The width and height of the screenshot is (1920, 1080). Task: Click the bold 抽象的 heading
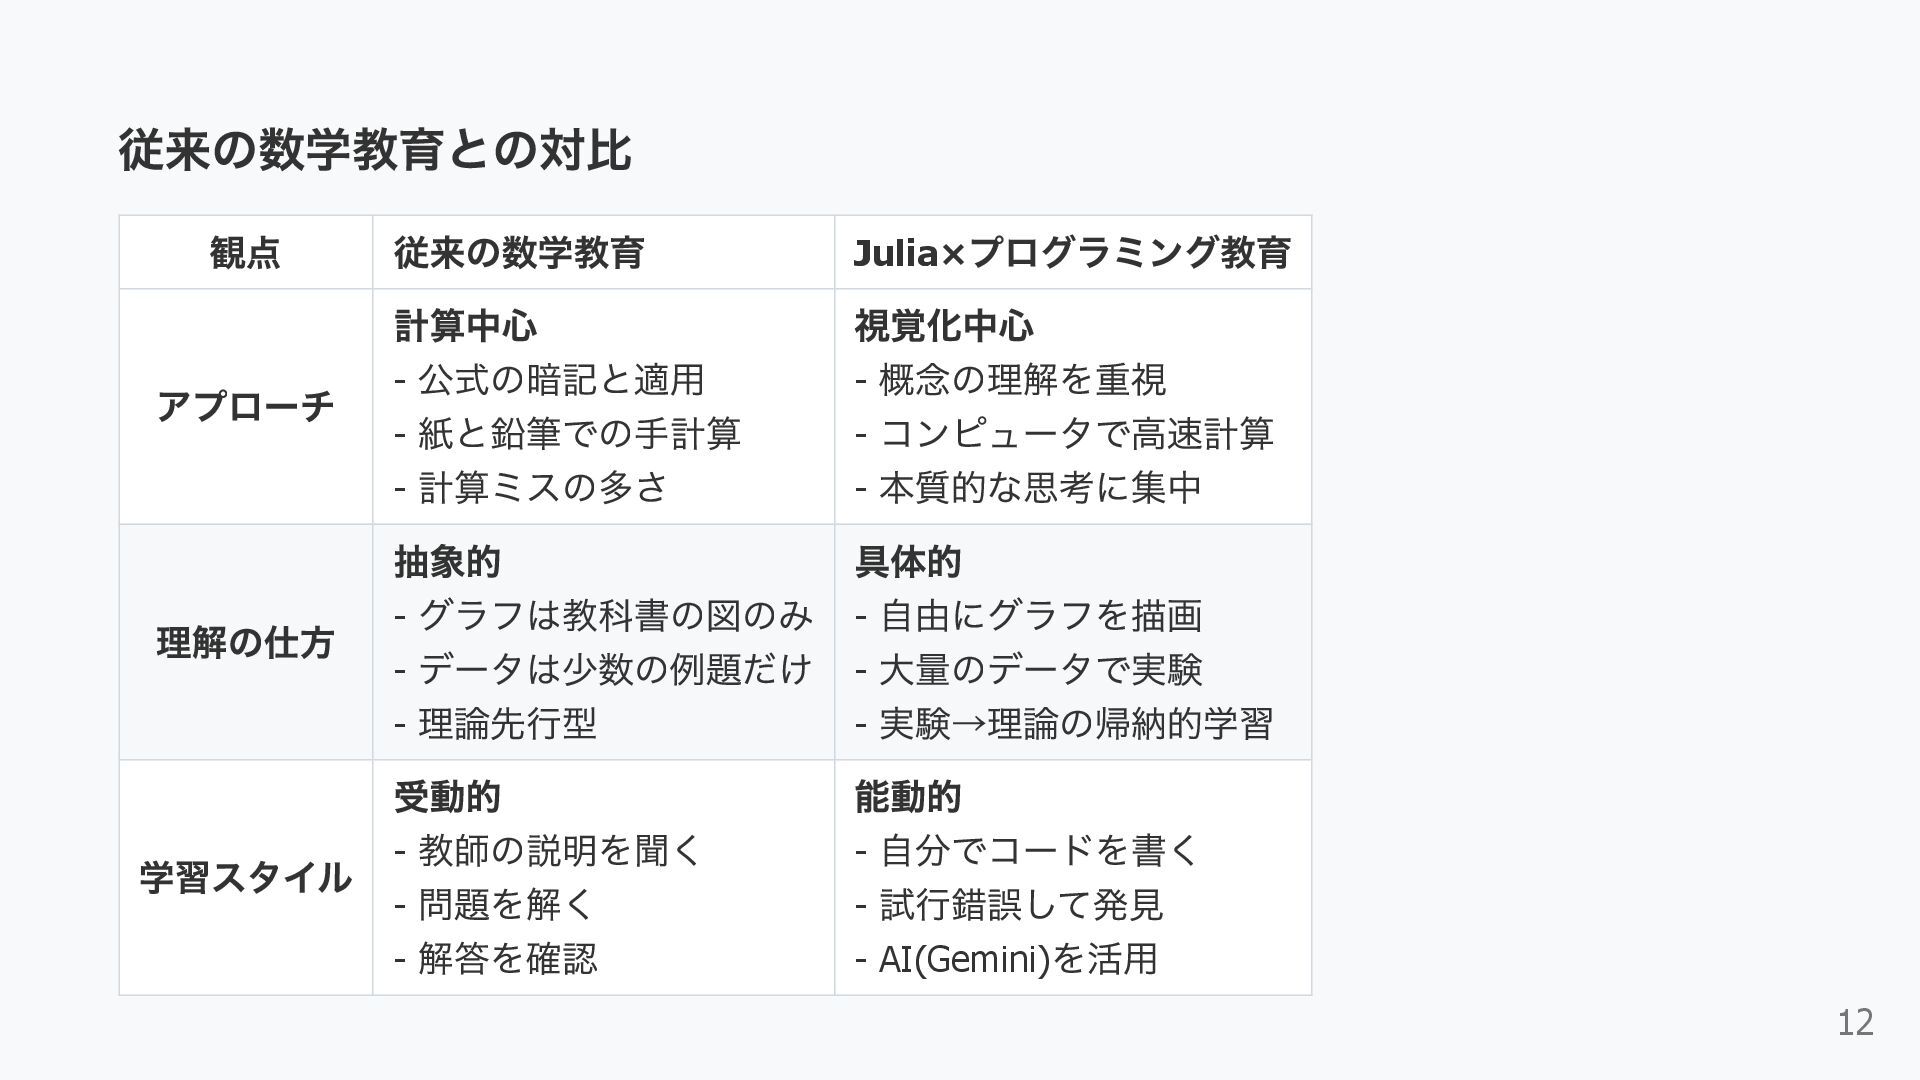pyautogui.click(x=447, y=562)
